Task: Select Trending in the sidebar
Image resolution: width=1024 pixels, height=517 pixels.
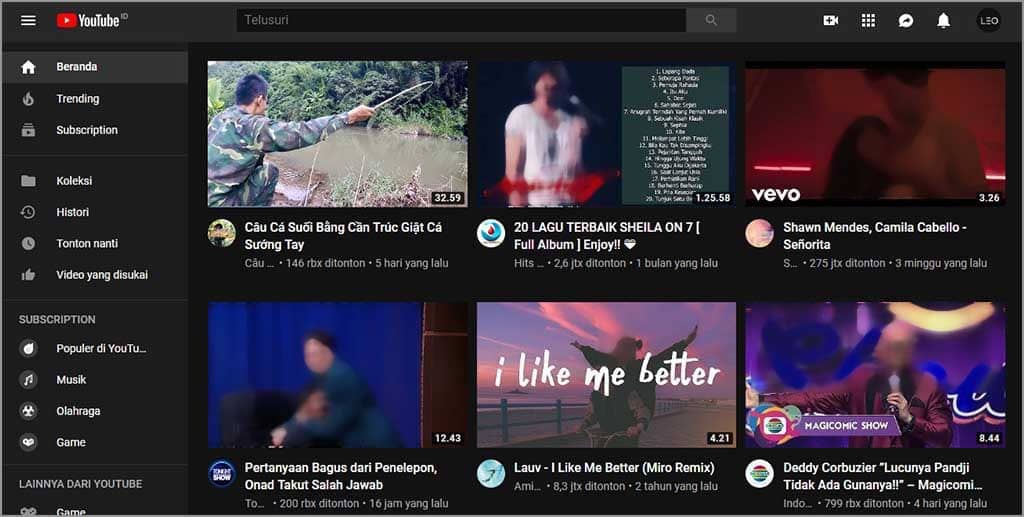Action: click(x=95, y=99)
